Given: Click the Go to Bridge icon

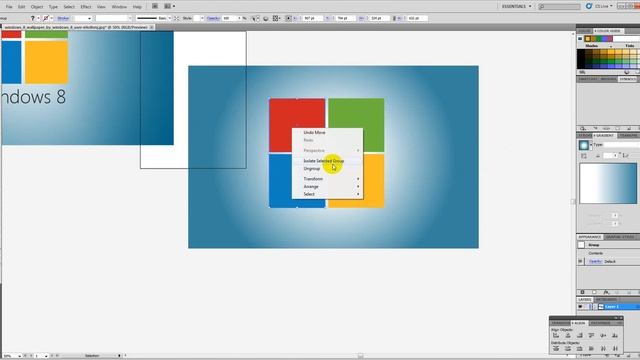Looking at the screenshot, I should [155, 6].
